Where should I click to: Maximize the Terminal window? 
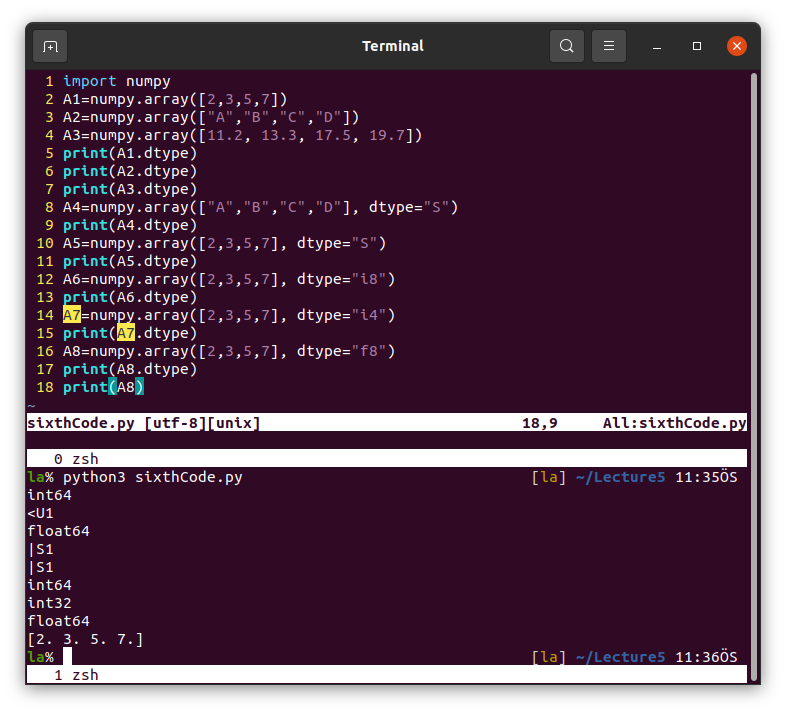tap(697, 46)
